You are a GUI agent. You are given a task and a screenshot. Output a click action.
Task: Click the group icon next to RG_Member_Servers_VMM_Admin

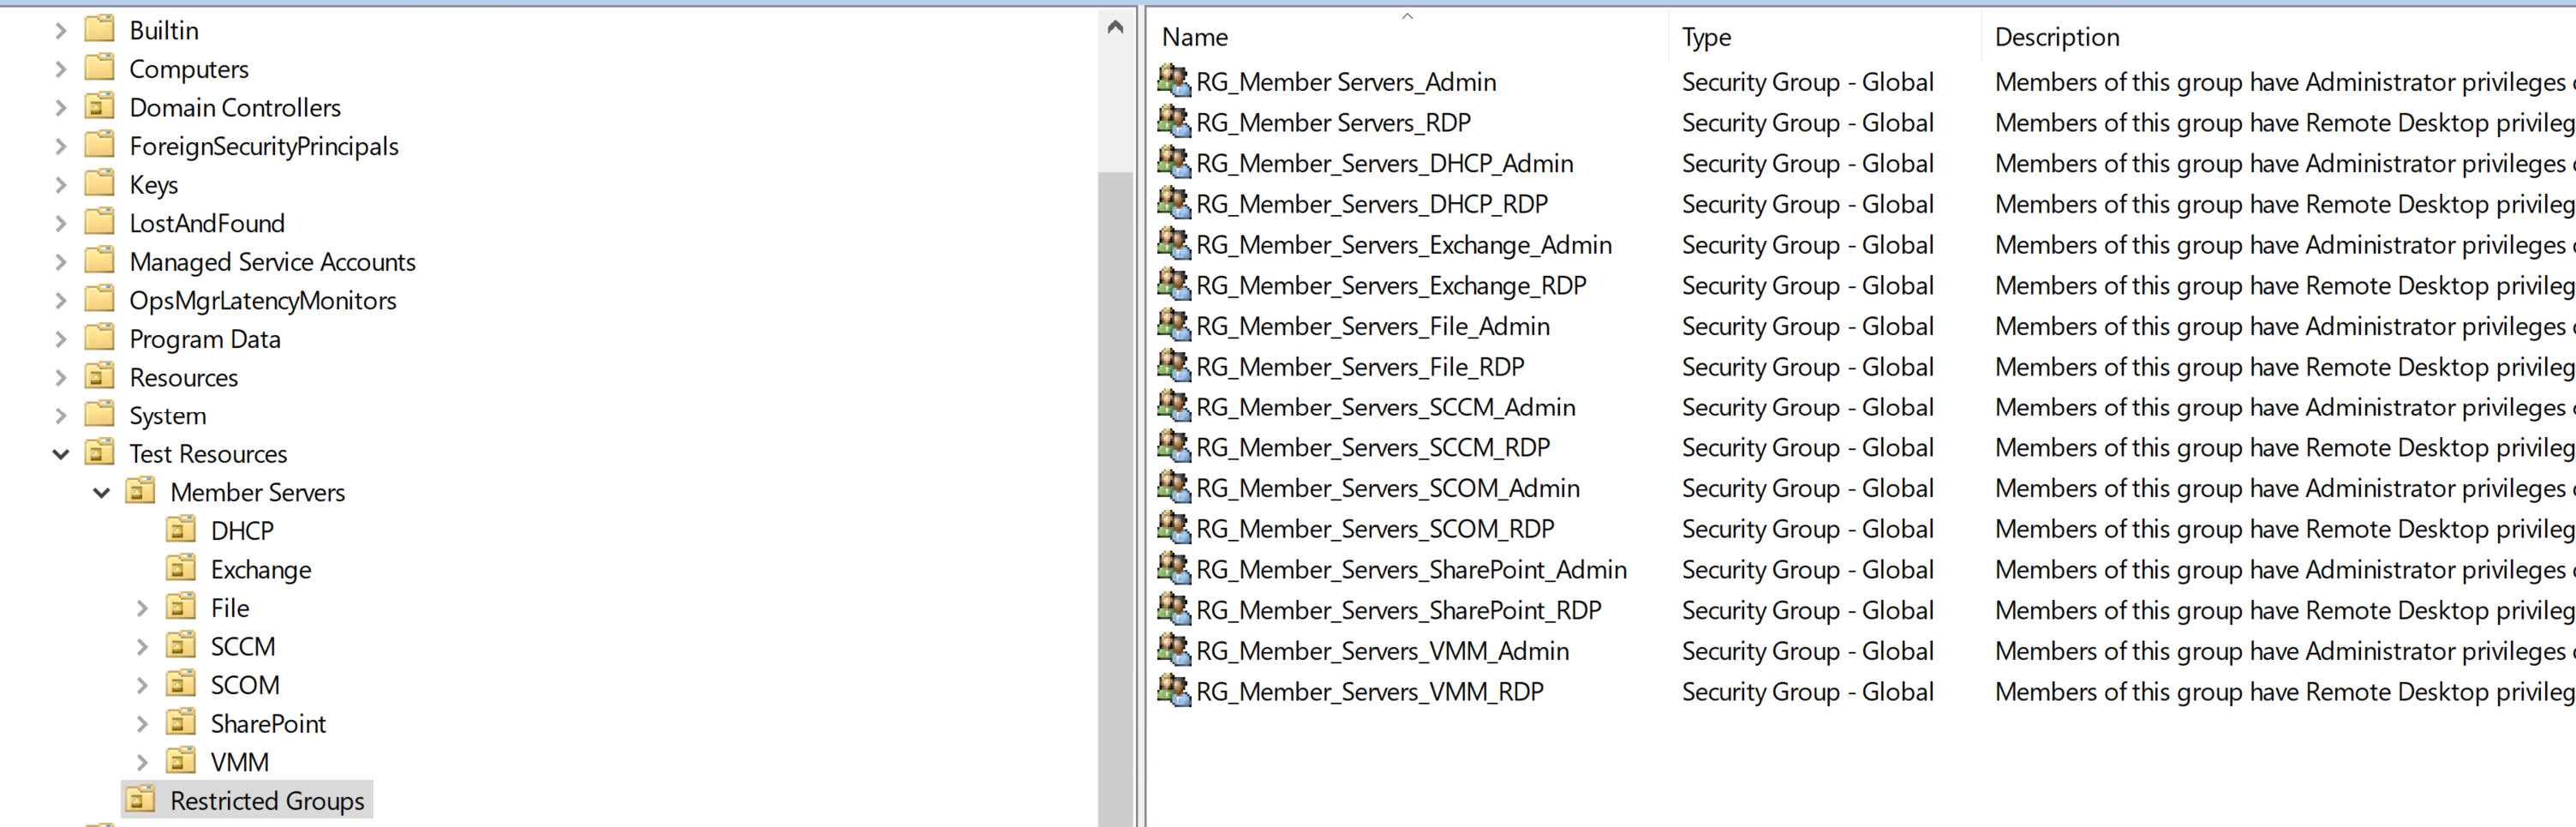coord(1173,650)
